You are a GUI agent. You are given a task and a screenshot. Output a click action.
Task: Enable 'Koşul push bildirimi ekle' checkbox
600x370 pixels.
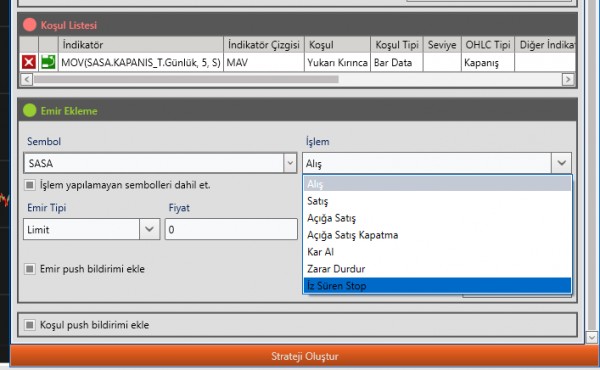(29, 325)
